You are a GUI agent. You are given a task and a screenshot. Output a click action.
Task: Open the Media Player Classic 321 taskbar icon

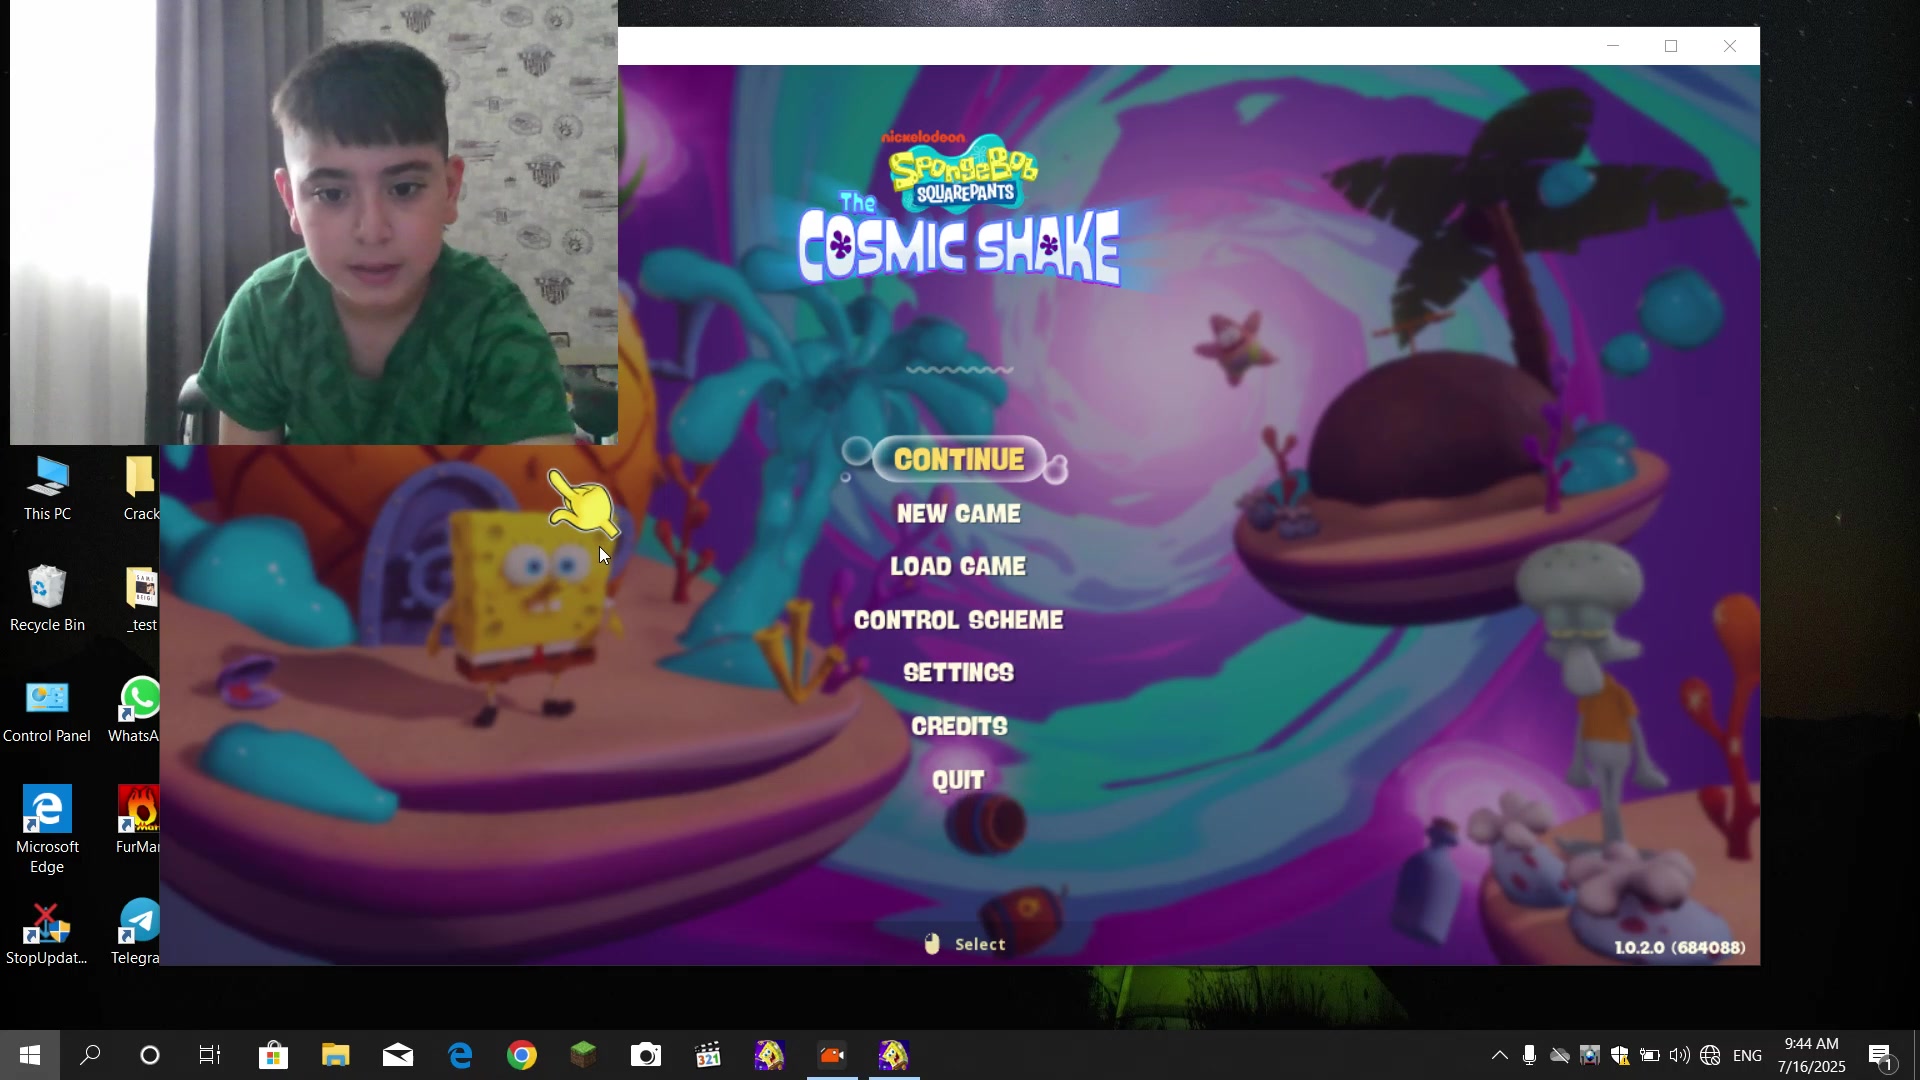point(708,1055)
